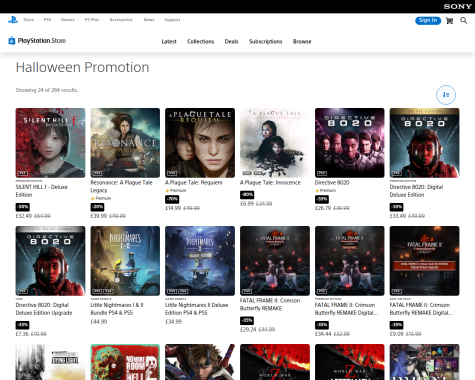
Task: Open search with the magnifier icon
Action: click(x=464, y=21)
